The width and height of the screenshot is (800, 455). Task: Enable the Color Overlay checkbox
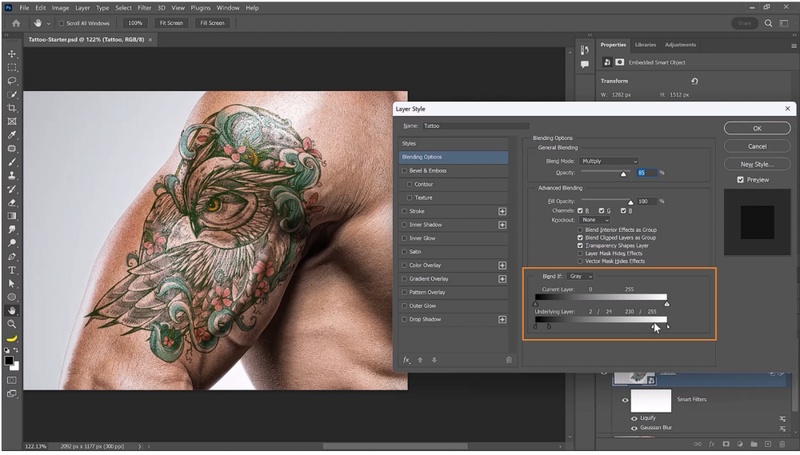405,265
